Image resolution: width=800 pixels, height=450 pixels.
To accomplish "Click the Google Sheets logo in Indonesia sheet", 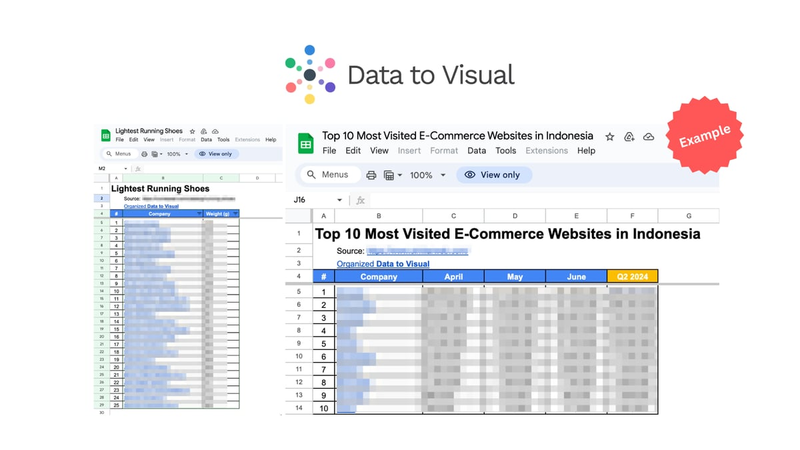I will 306,143.
